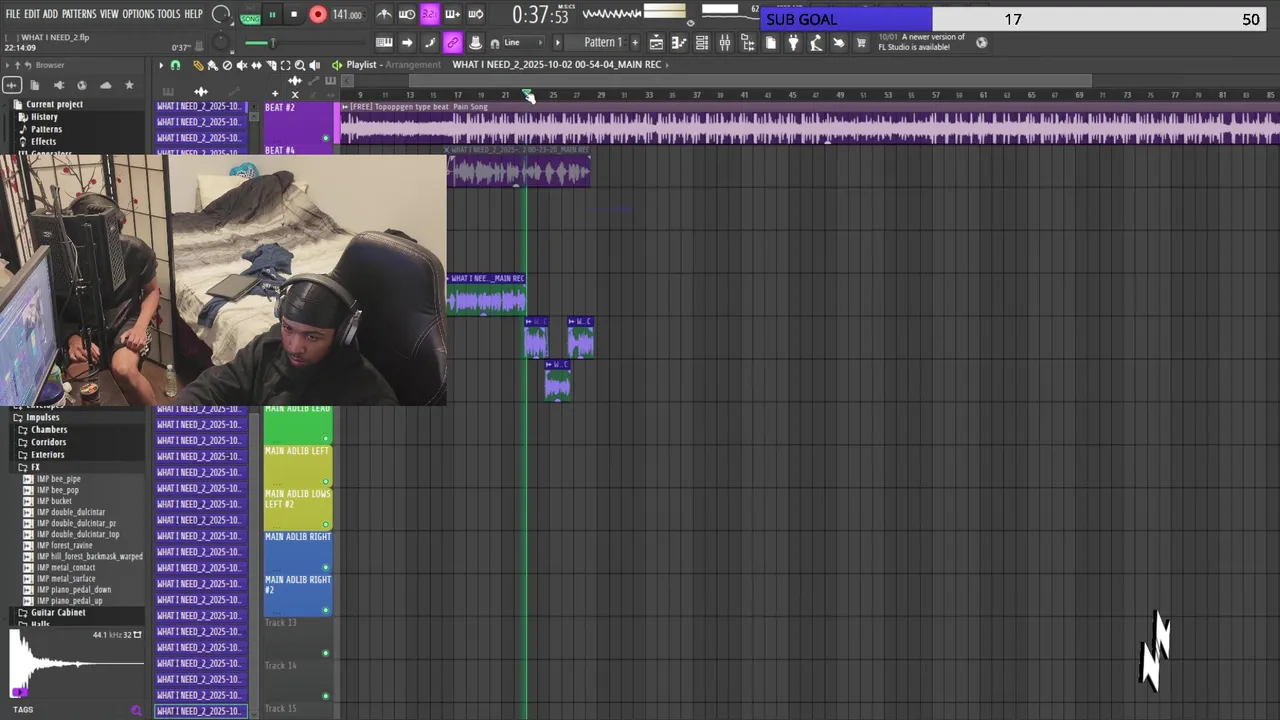The width and height of the screenshot is (1280, 720).
Task: Toggle typing keyboard to piano
Action: click(x=384, y=43)
